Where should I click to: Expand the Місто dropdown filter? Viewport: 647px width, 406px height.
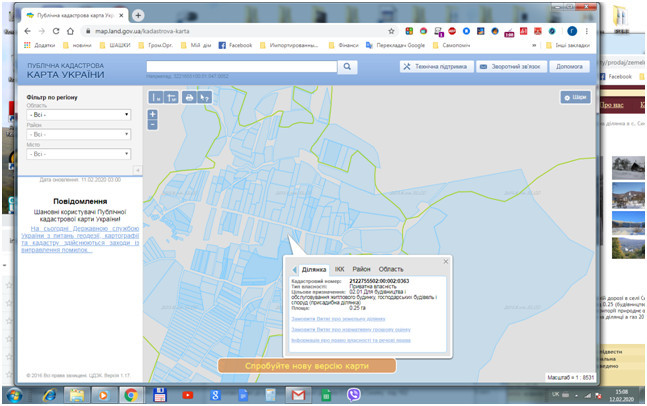click(x=79, y=154)
